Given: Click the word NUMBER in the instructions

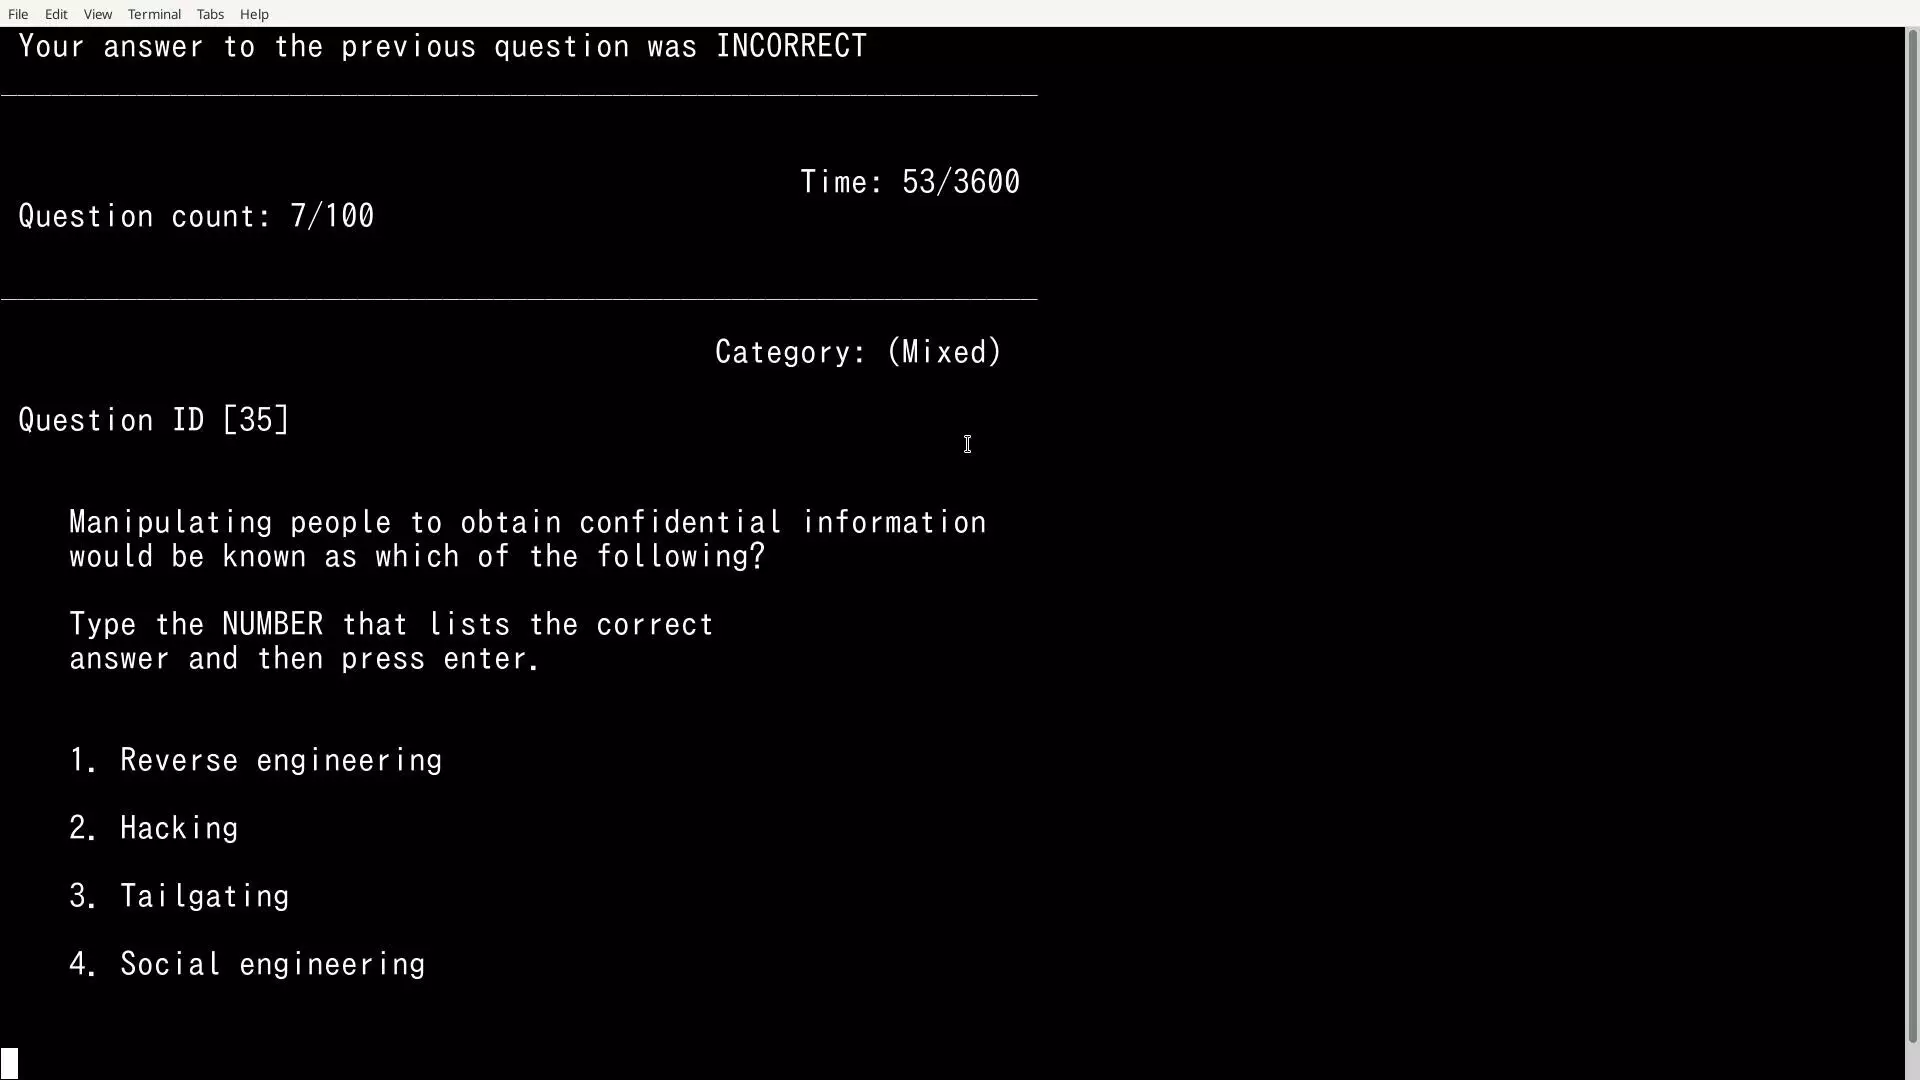Looking at the screenshot, I should pyautogui.click(x=272, y=625).
